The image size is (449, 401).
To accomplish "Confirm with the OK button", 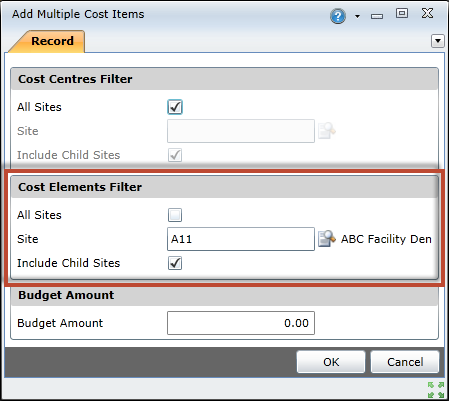I will click(x=331, y=362).
